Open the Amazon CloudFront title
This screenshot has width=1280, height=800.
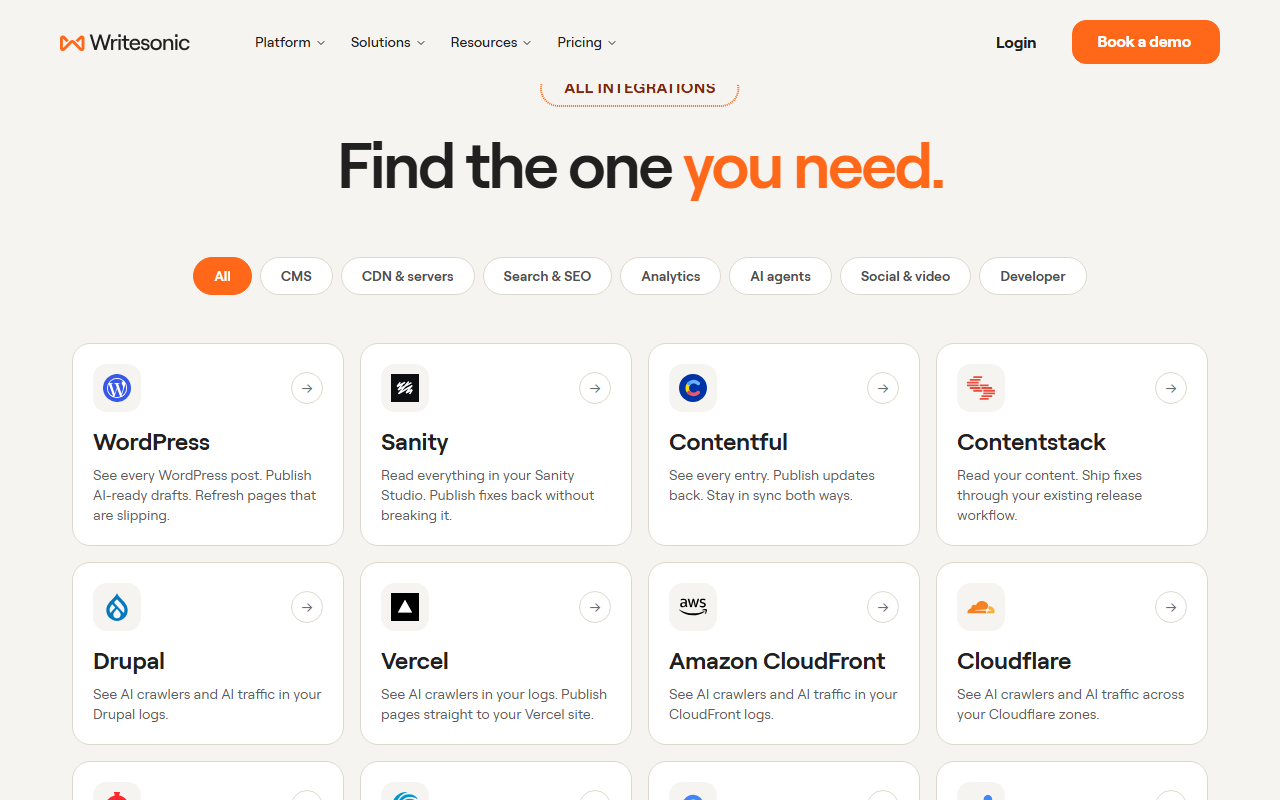[x=777, y=661]
